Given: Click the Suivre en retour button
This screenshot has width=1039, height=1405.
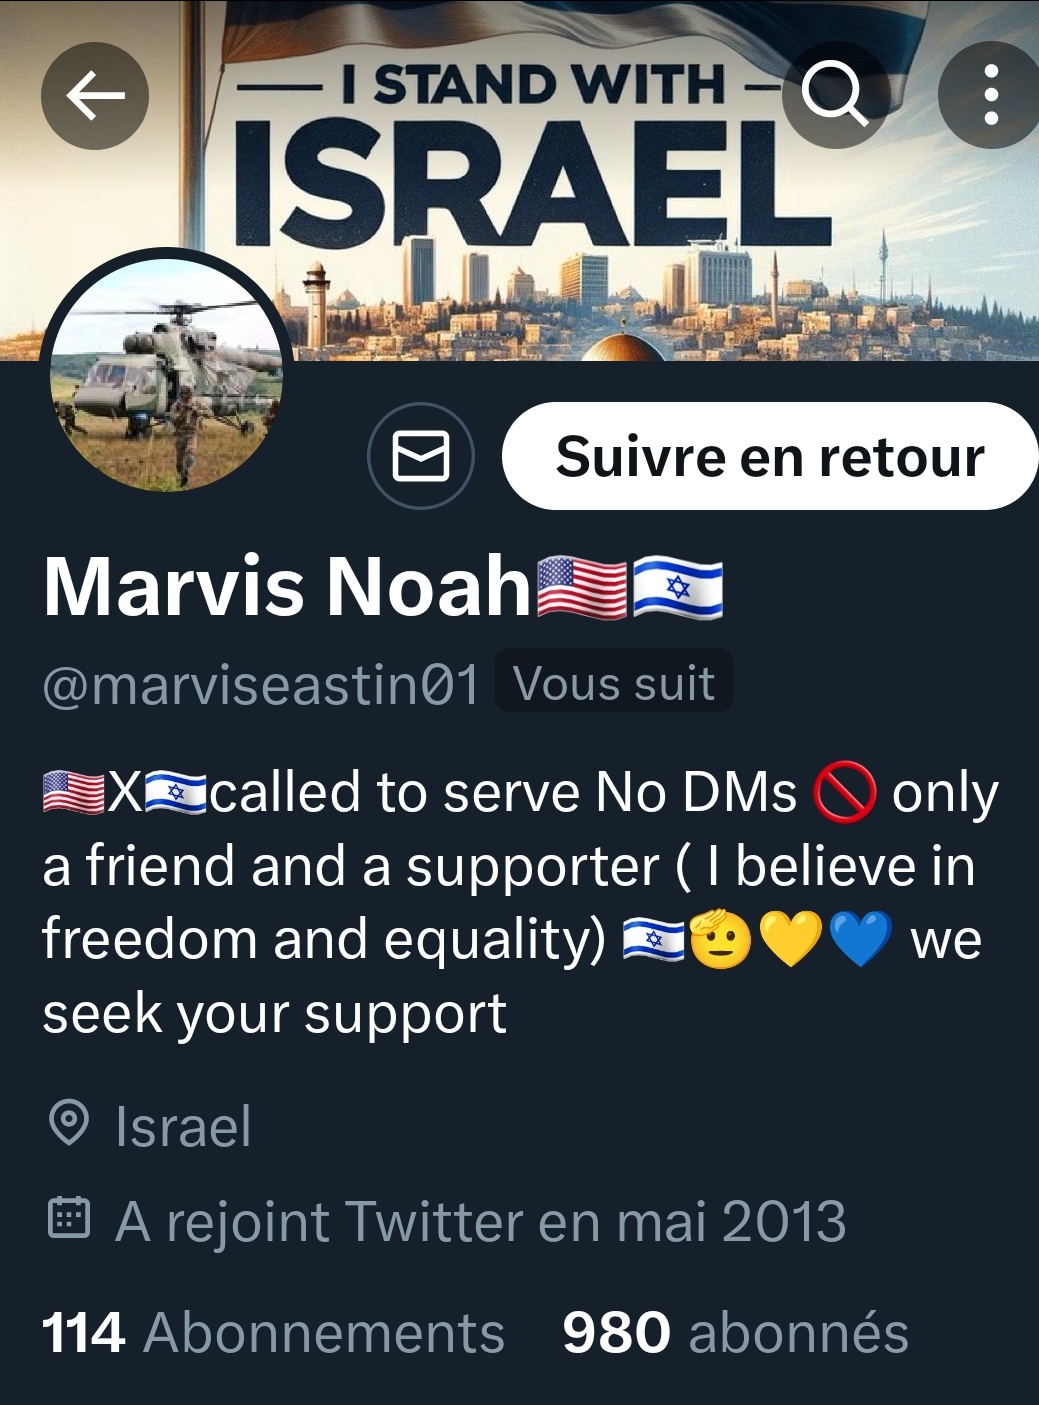Looking at the screenshot, I should (x=770, y=456).
